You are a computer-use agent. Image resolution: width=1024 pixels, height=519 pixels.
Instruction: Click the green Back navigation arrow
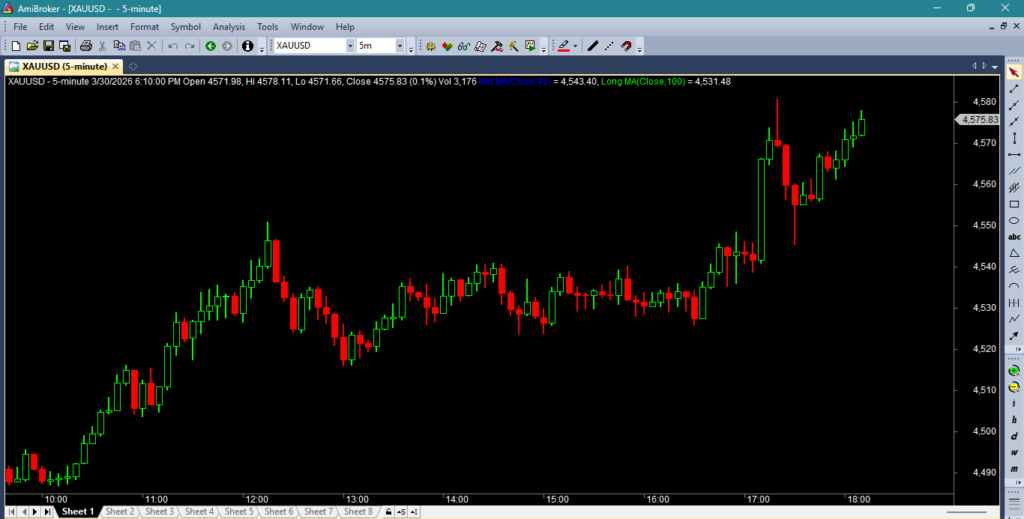coord(210,46)
